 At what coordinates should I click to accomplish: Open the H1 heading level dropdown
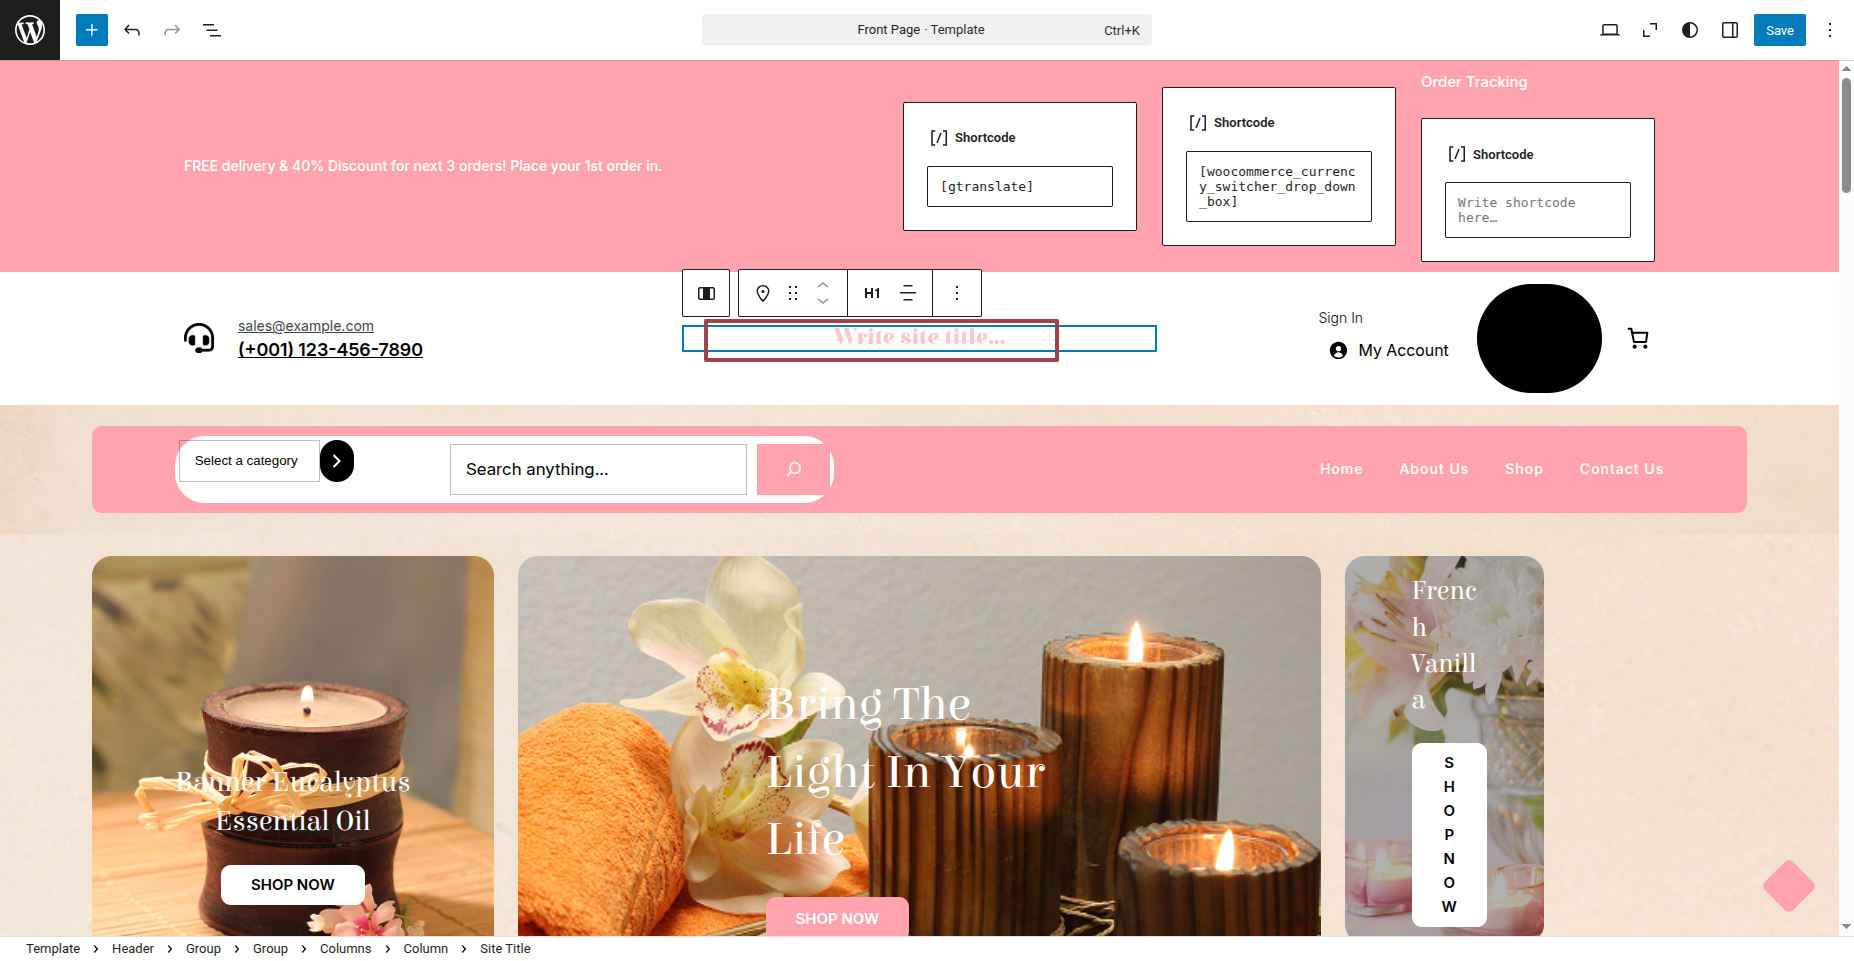[872, 293]
